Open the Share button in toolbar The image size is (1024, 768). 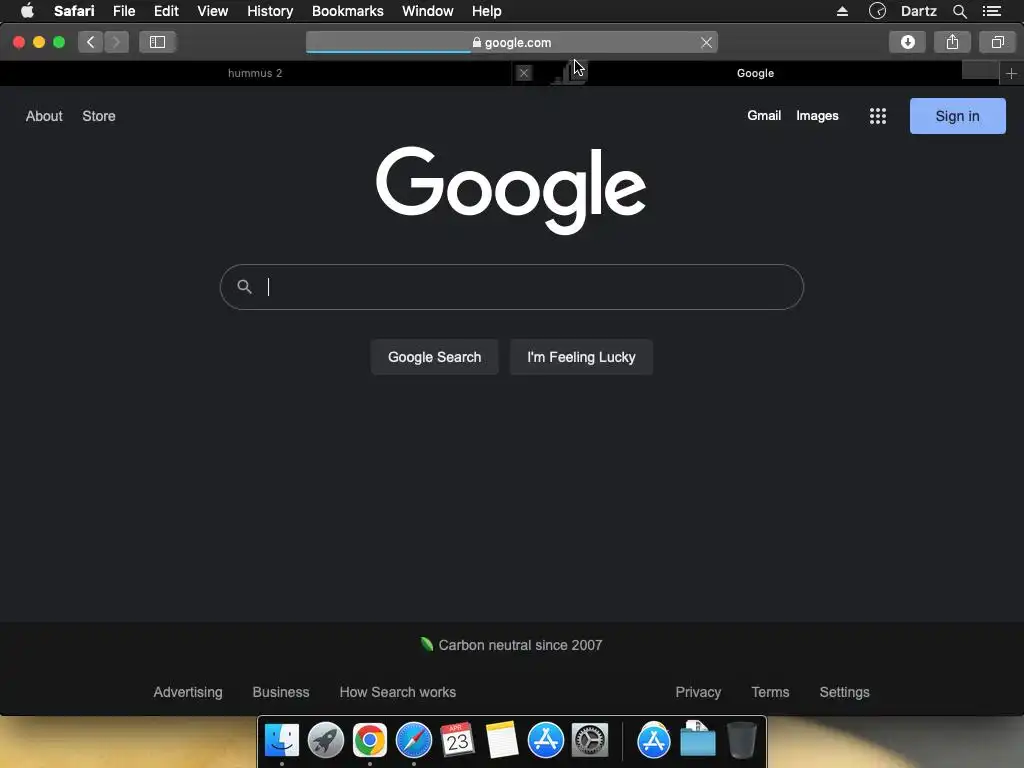click(x=952, y=42)
